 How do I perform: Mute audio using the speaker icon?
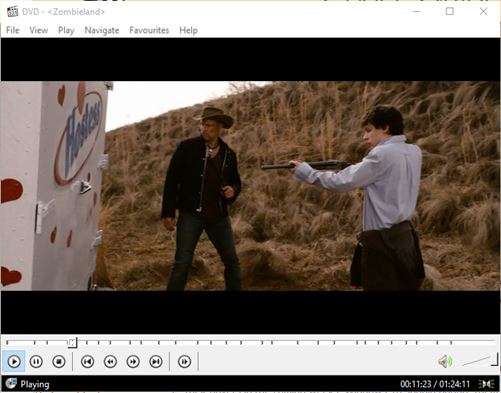tap(445, 362)
